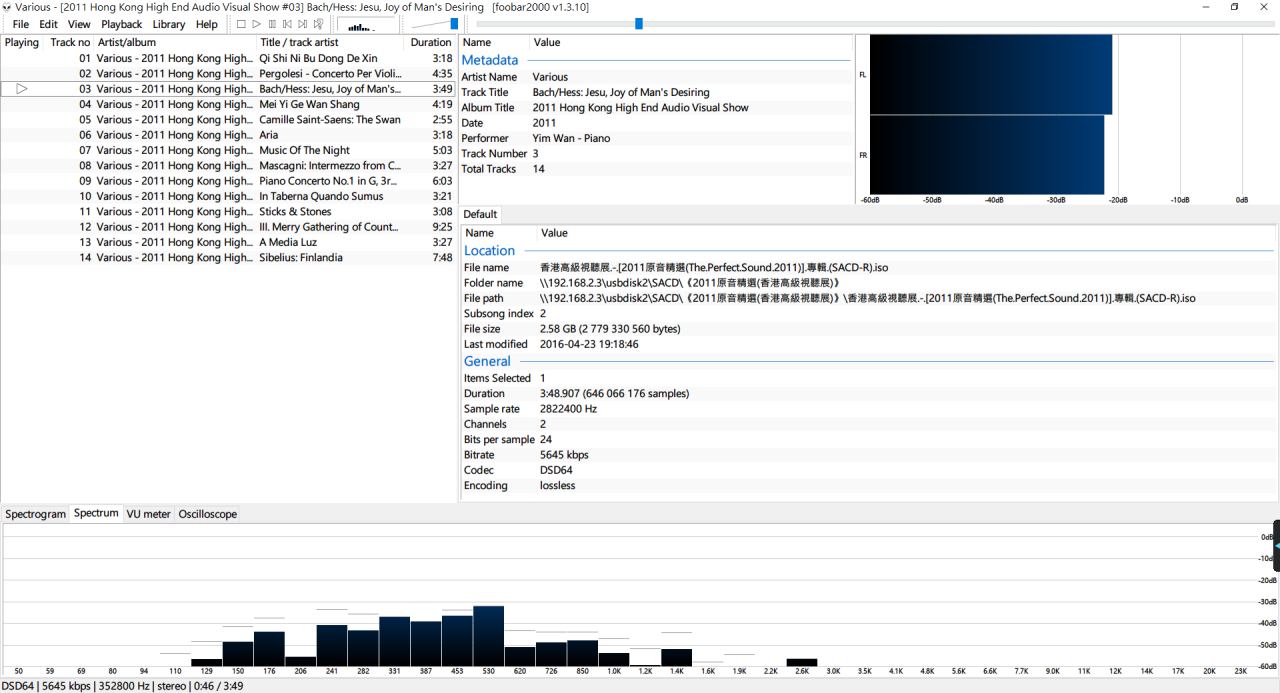Select track 05 Camille Saint-Saens: The Swan

click(329, 120)
